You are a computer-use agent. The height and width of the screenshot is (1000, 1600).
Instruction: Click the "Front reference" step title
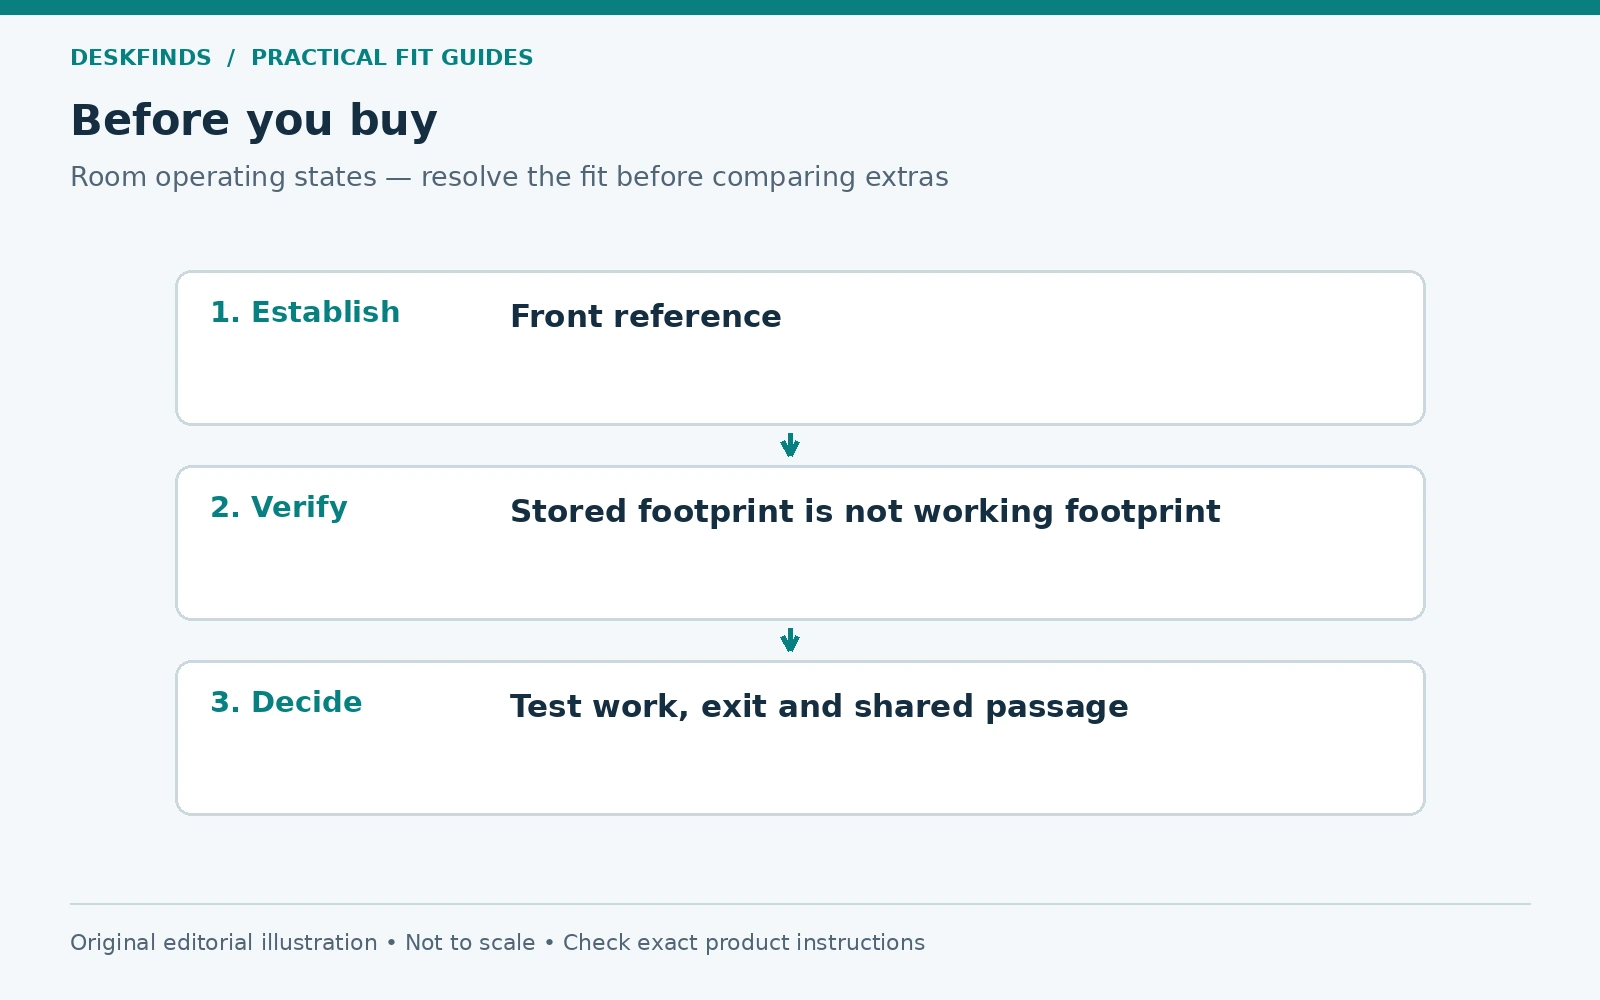646,316
